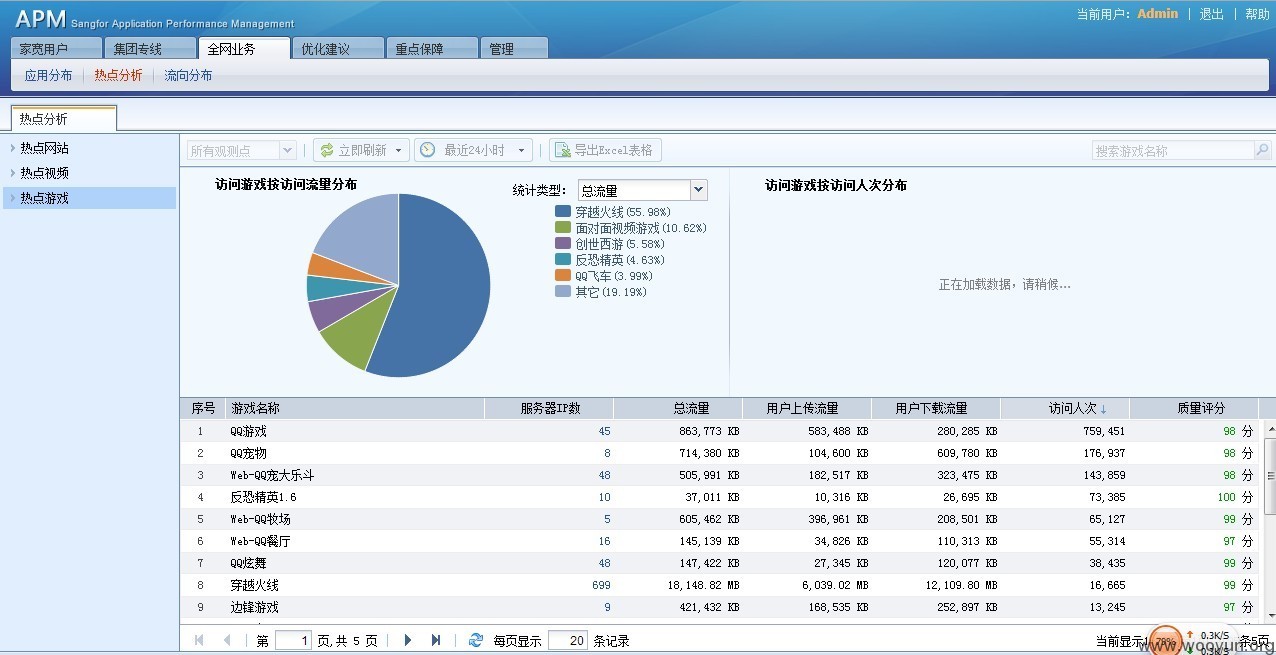Image resolution: width=1276 pixels, height=655 pixels.
Task: Click the pagination refresh icon
Action: 476,640
